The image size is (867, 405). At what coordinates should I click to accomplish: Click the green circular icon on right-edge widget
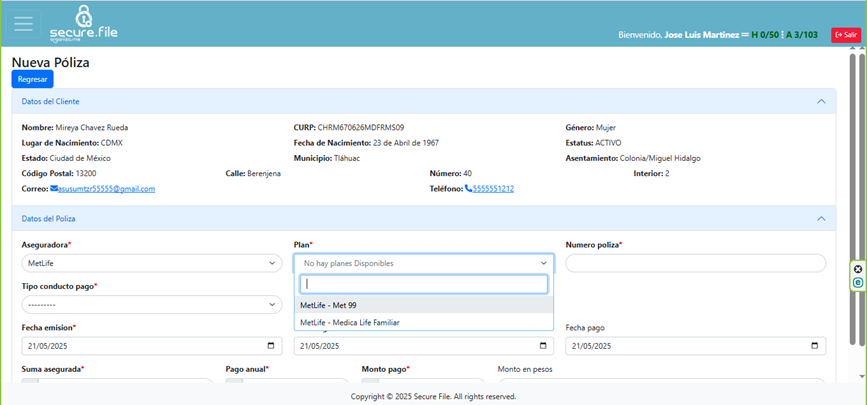point(858,283)
